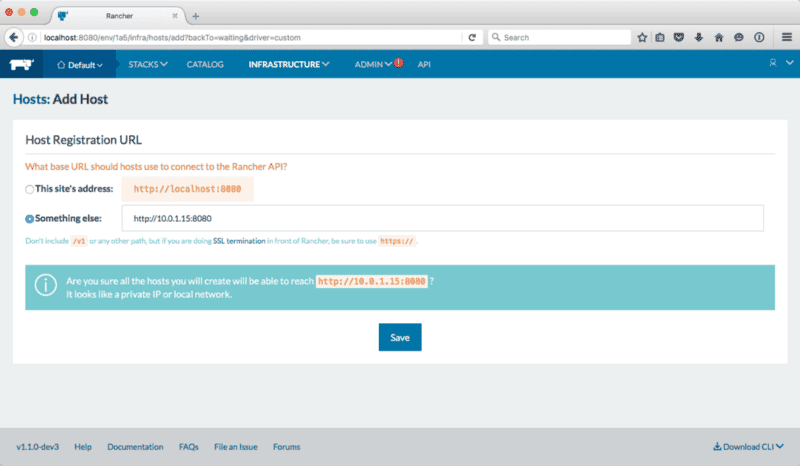Bookmark this page with the star icon

tap(642, 37)
